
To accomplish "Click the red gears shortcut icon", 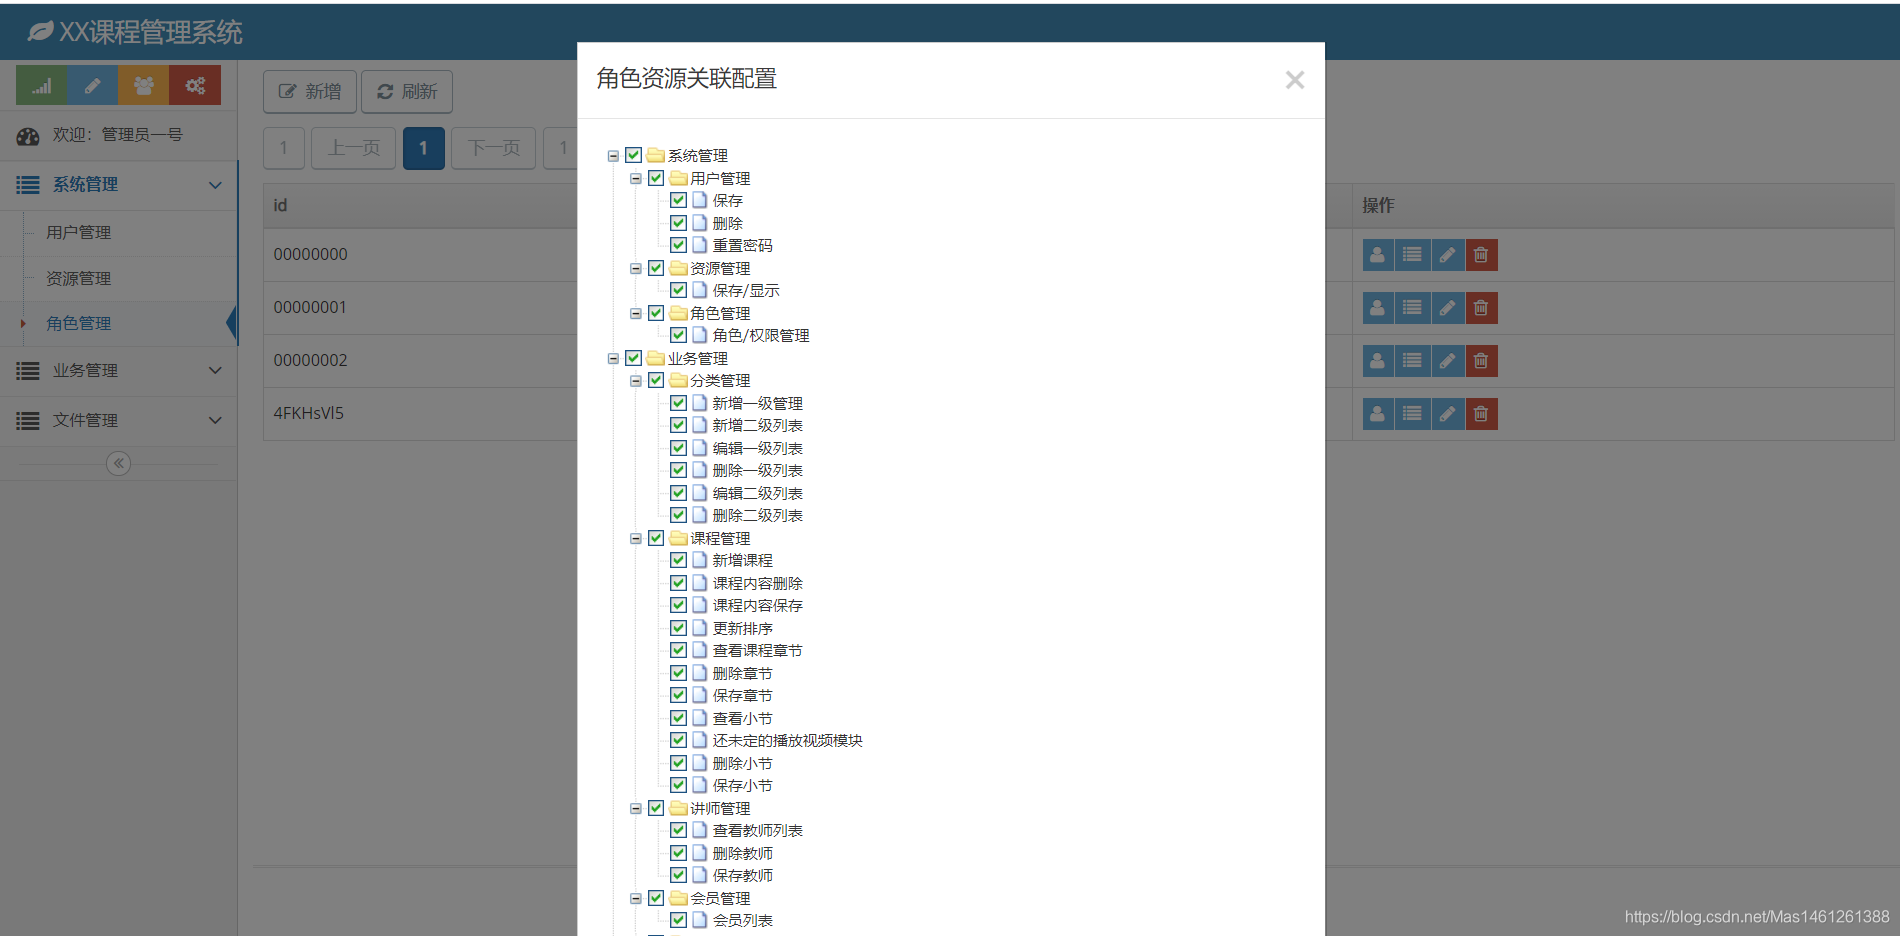I will (x=195, y=85).
